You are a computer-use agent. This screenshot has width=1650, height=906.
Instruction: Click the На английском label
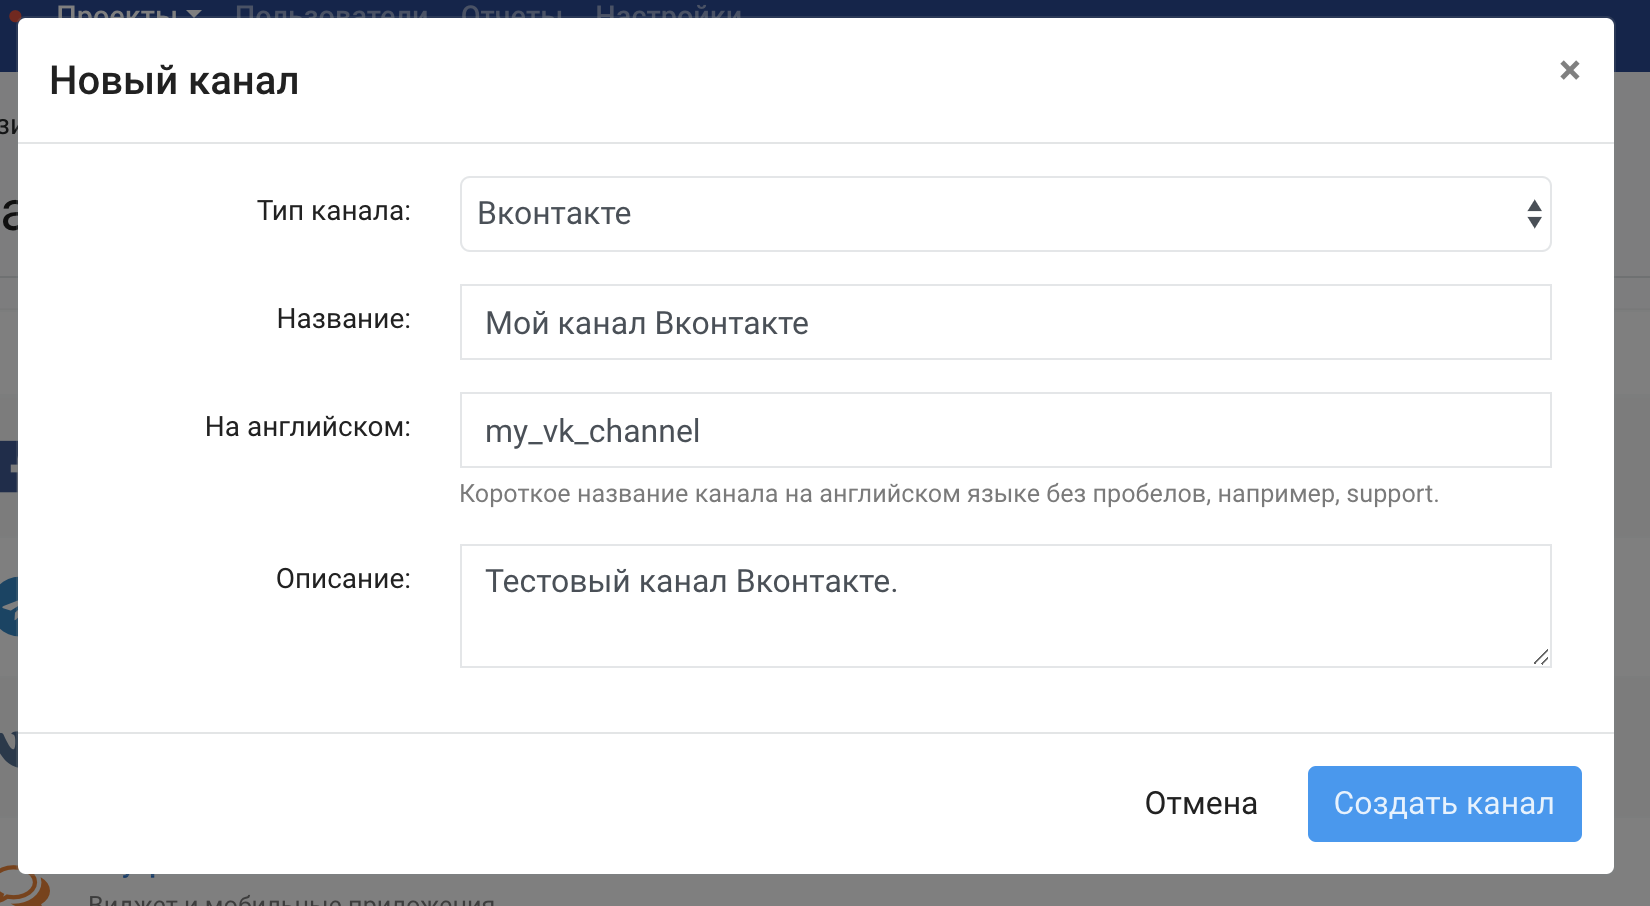coord(308,427)
